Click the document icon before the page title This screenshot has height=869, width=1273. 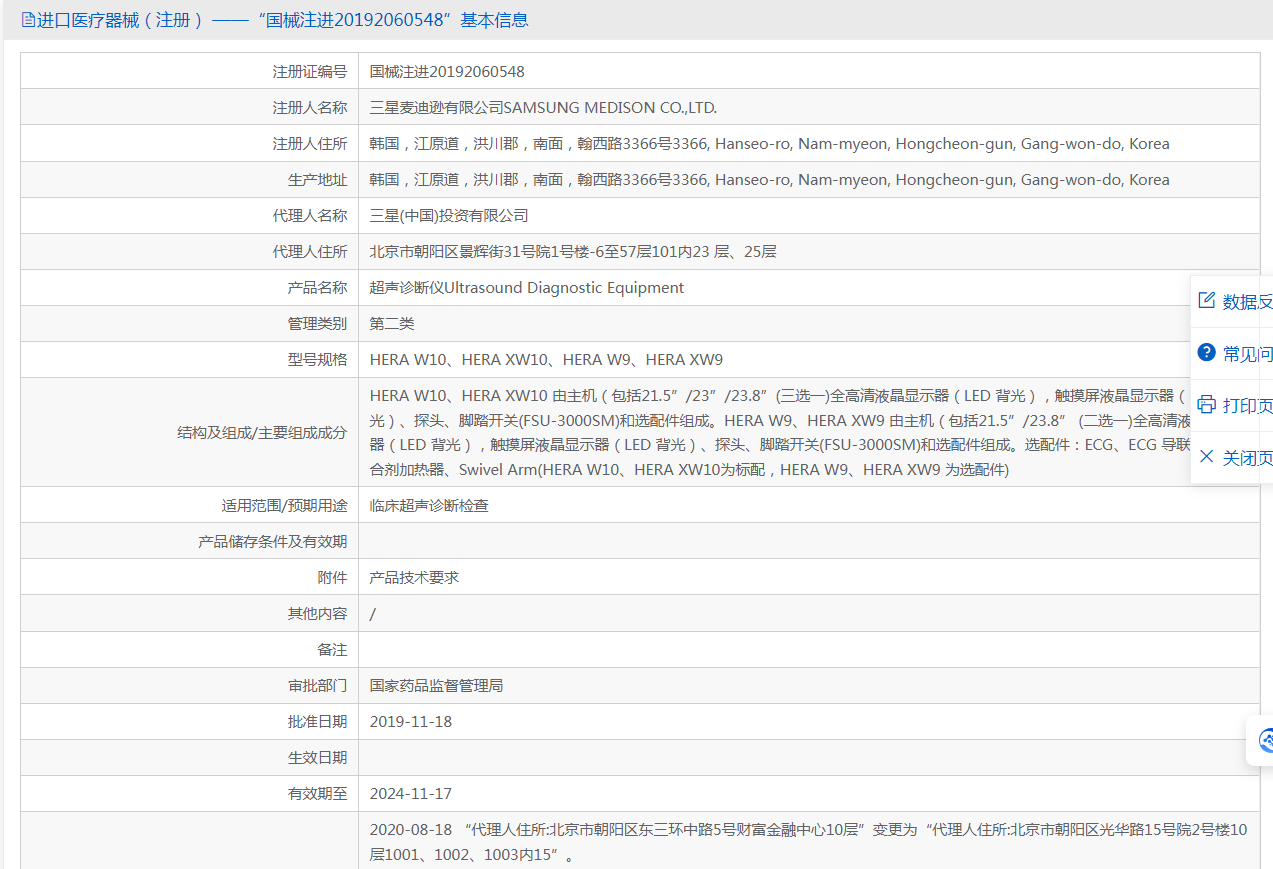[28, 20]
